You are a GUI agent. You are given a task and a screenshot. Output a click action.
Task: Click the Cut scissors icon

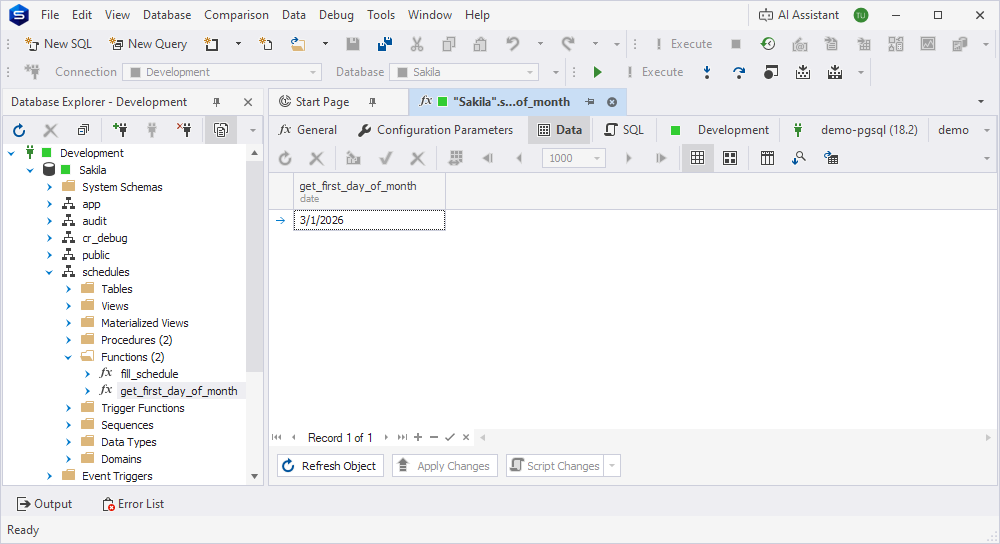pyautogui.click(x=416, y=44)
